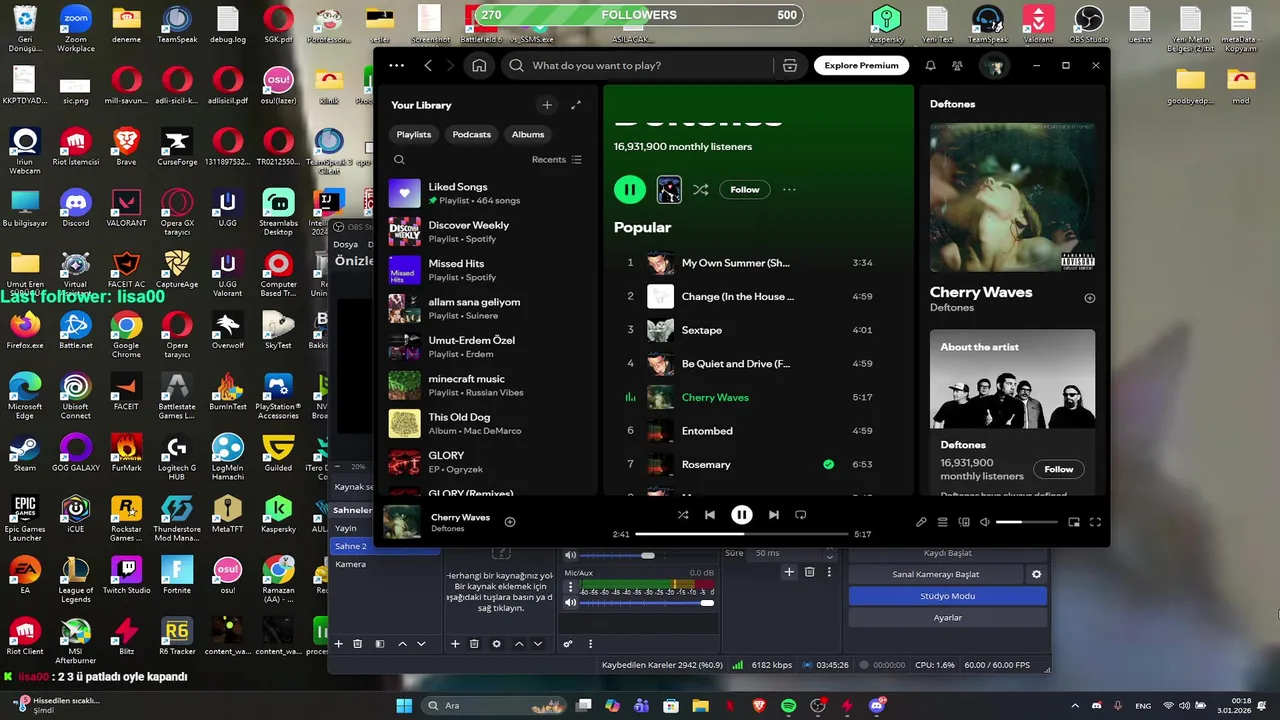Add Cherry Waves from the right panel plus icon
The width and height of the screenshot is (1280, 720).
1090,298
